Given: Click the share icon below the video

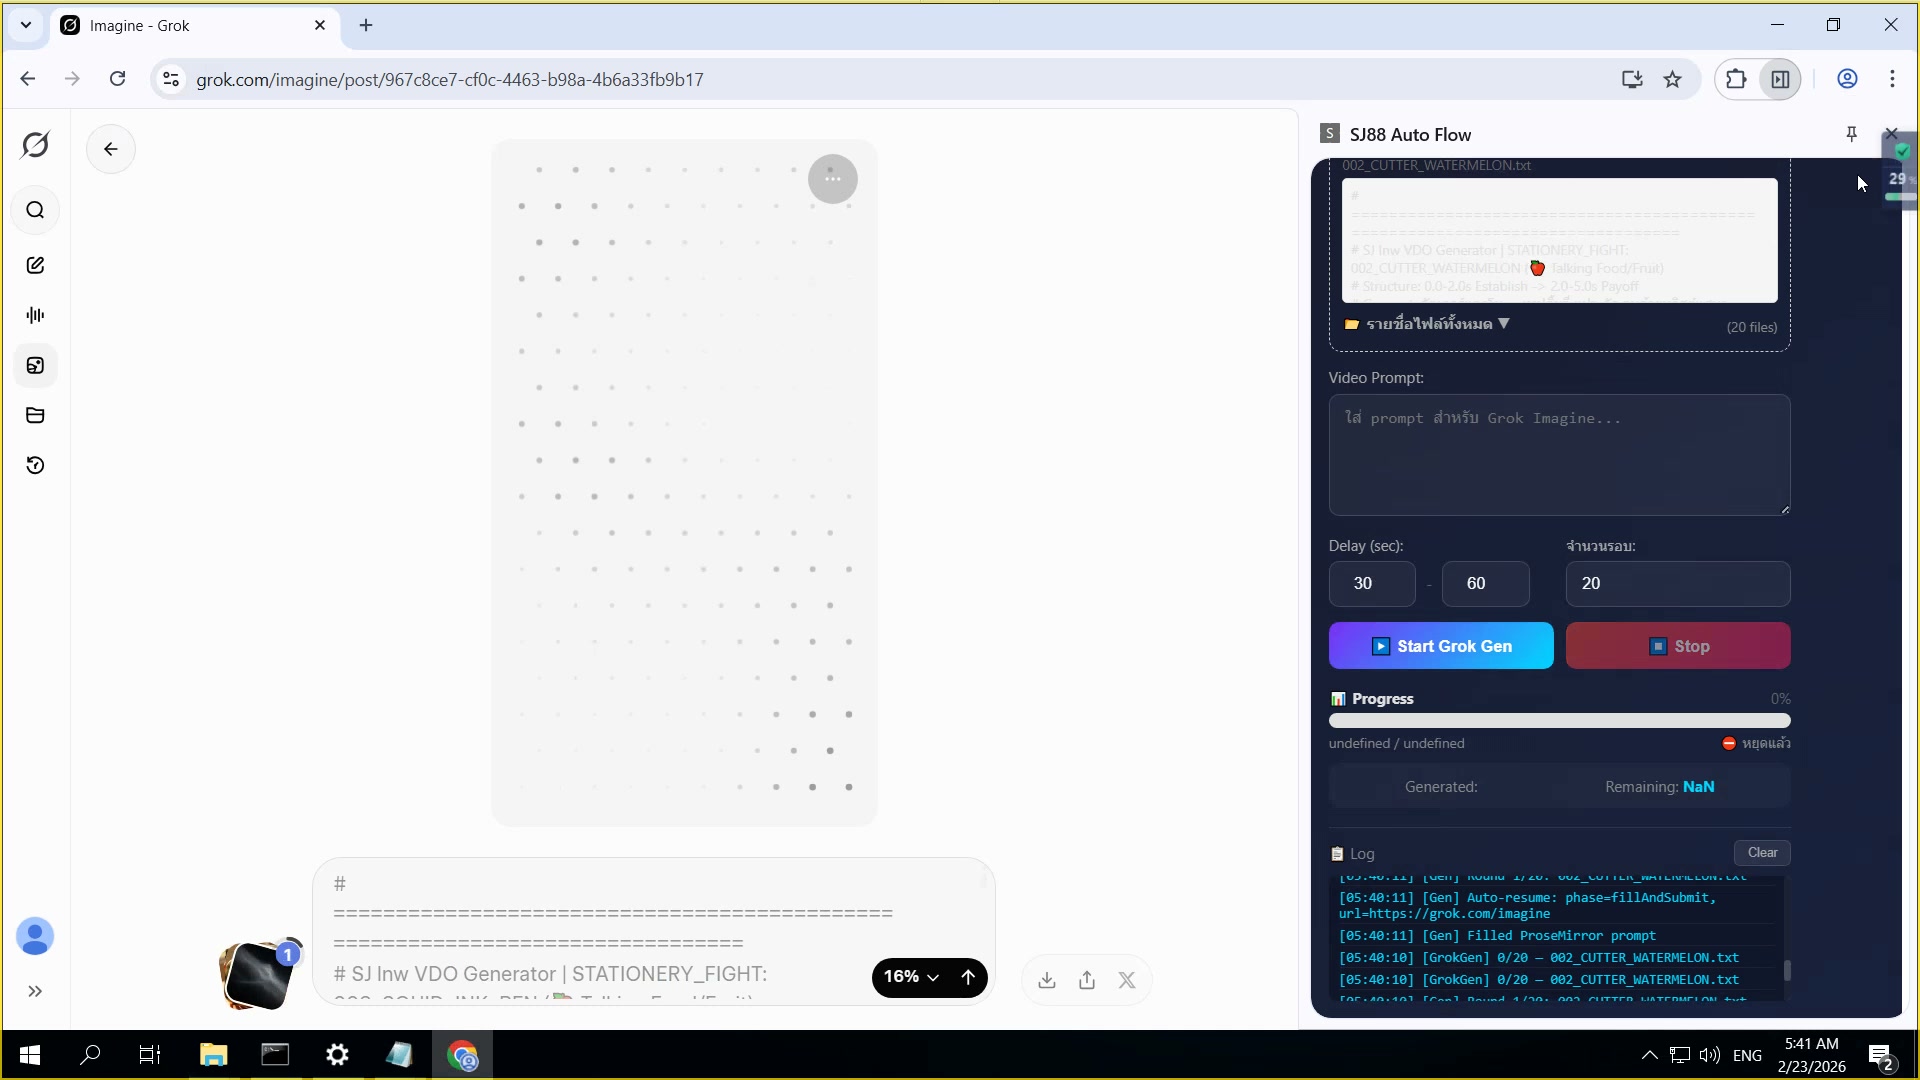Looking at the screenshot, I should tap(1087, 980).
